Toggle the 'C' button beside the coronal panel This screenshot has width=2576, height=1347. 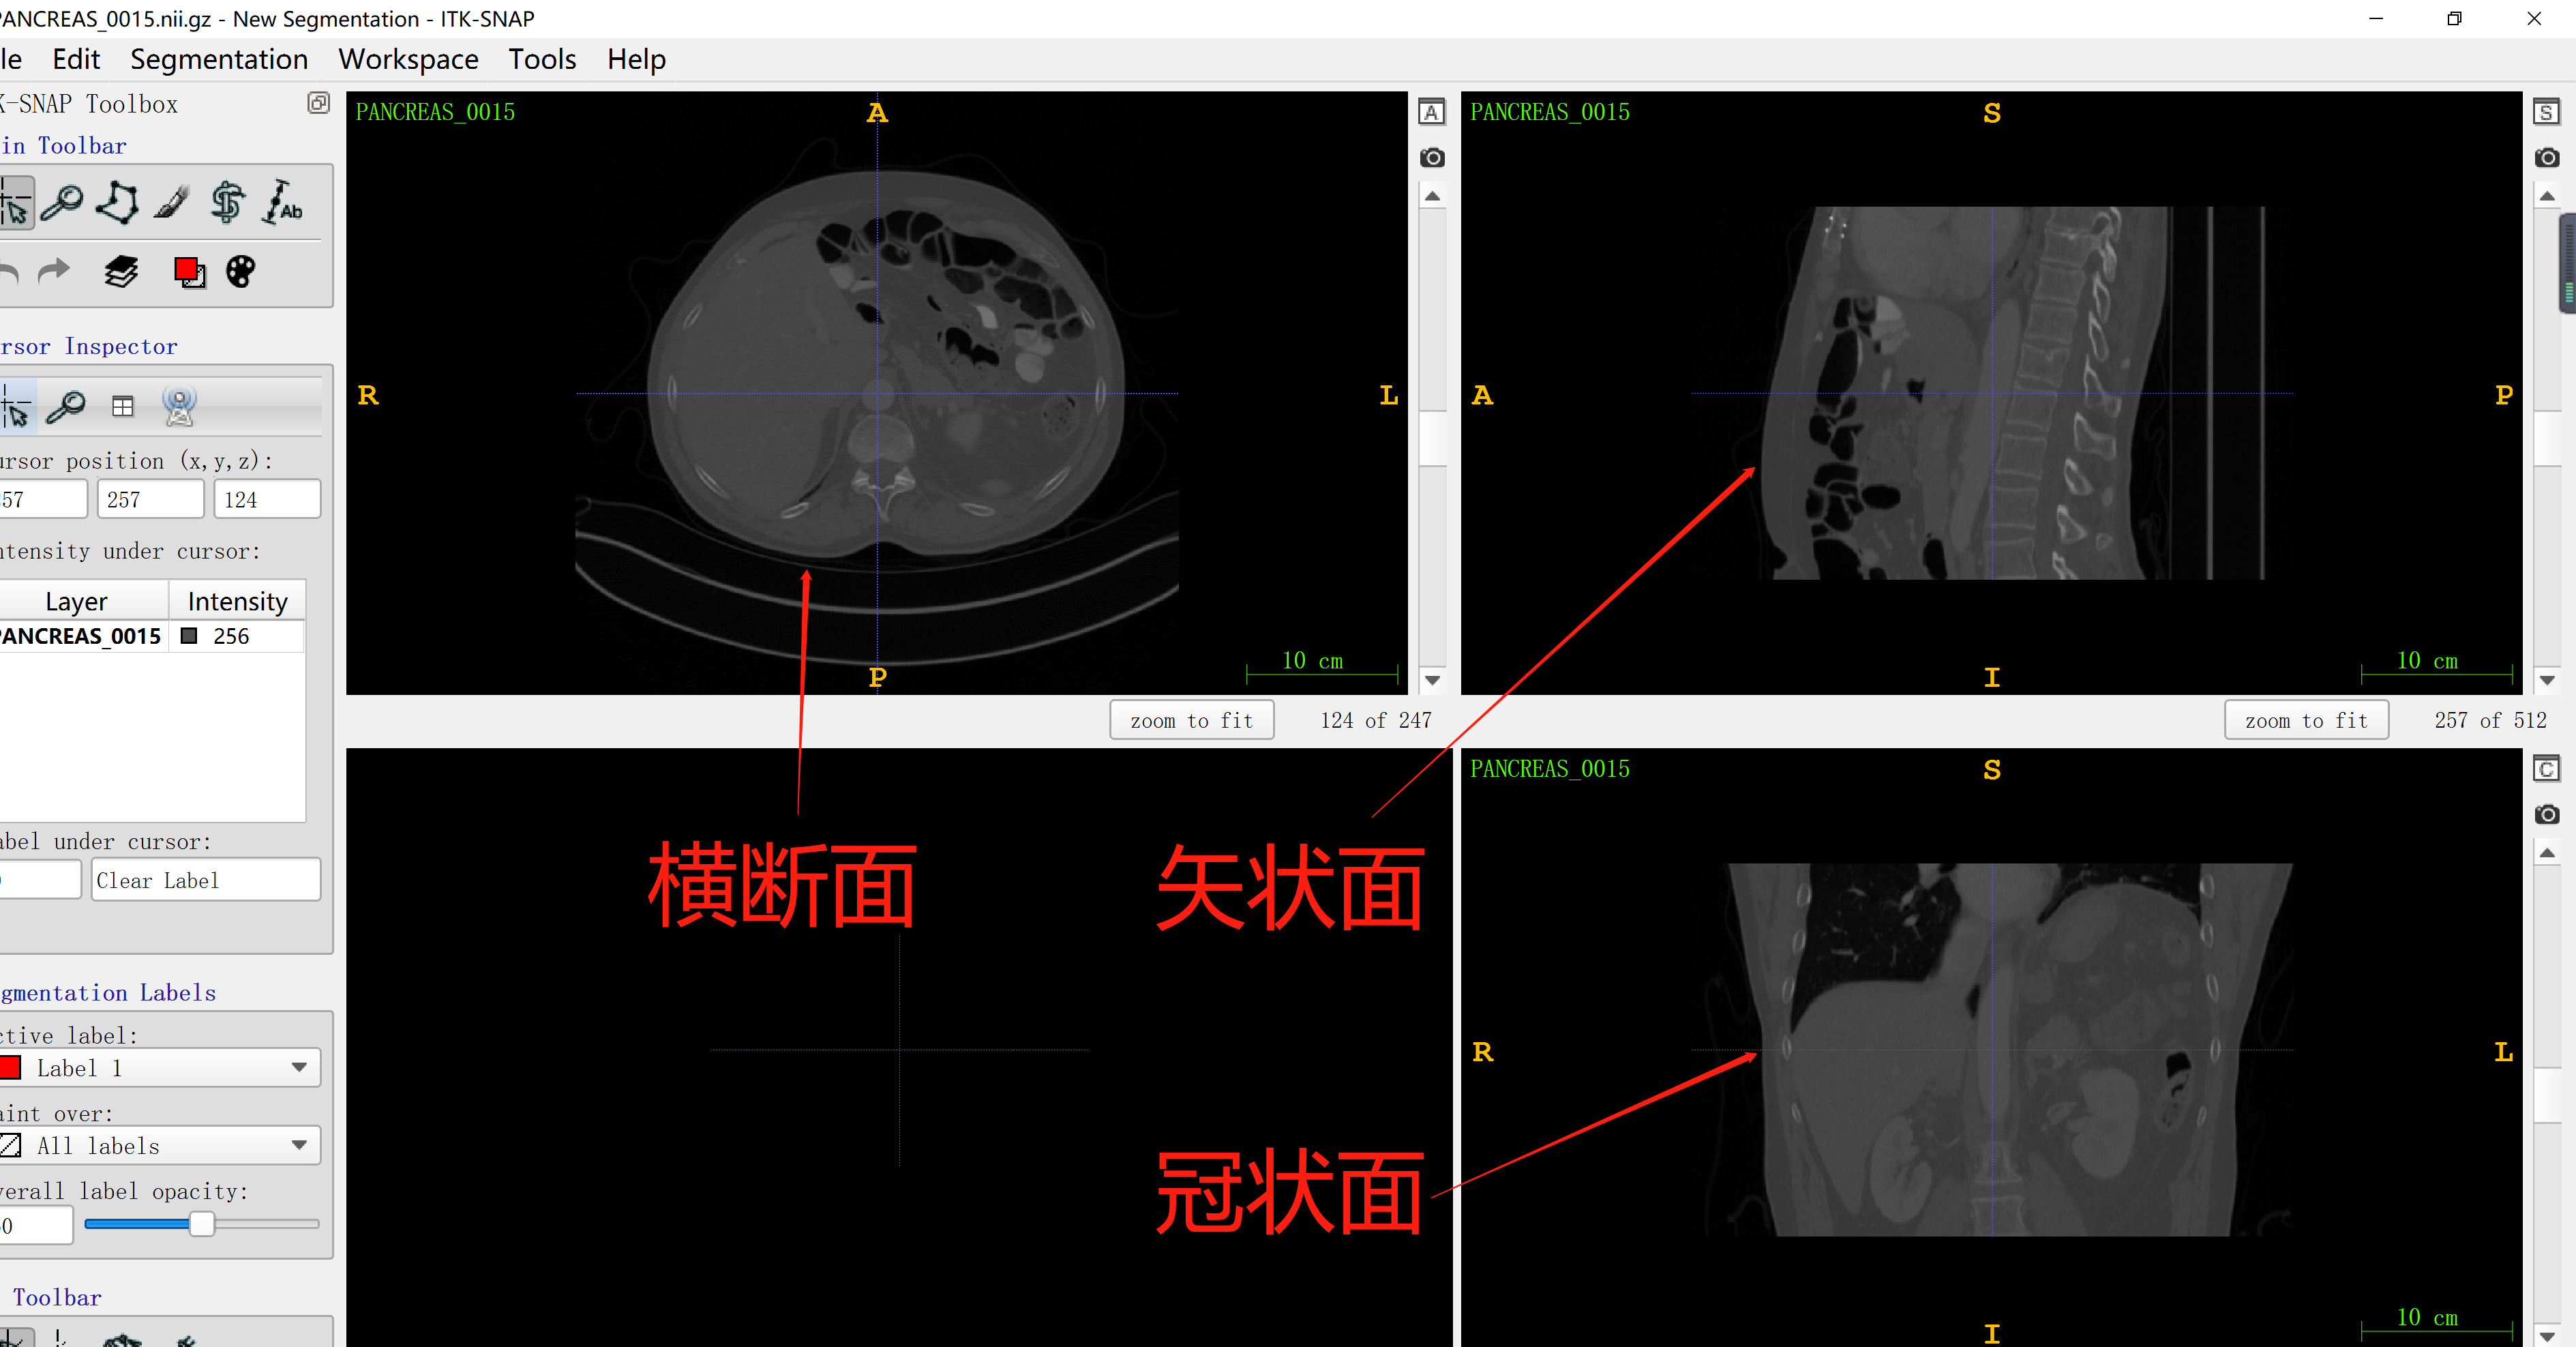(x=2547, y=768)
